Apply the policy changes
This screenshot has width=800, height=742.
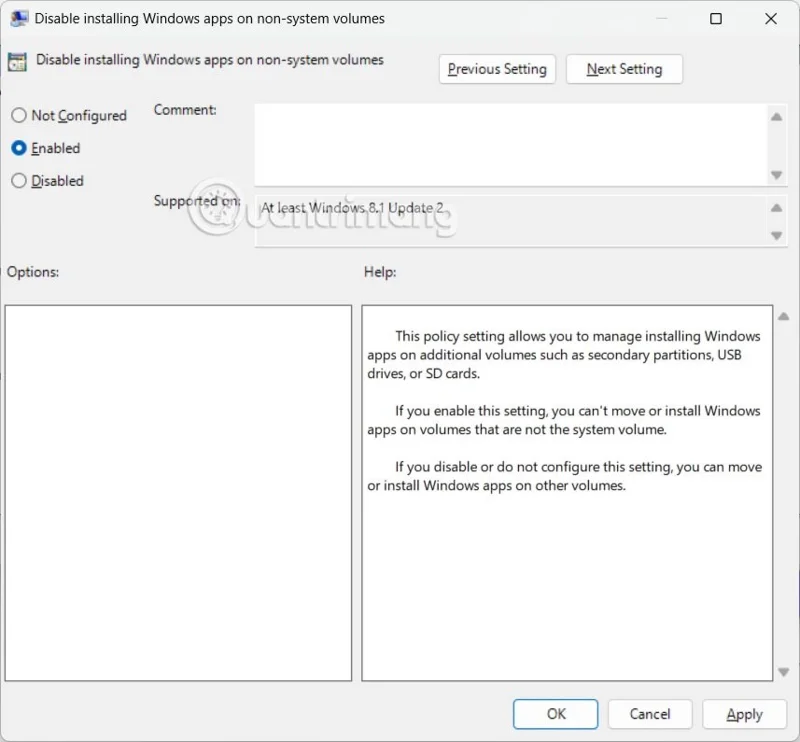(x=744, y=714)
